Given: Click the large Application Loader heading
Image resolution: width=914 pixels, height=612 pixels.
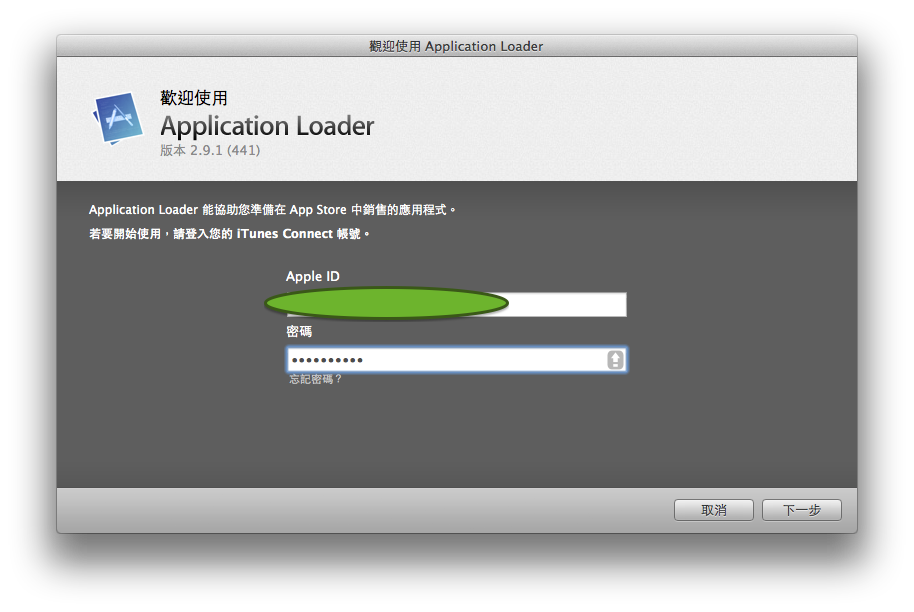Looking at the screenshot, I should (267, 126).
